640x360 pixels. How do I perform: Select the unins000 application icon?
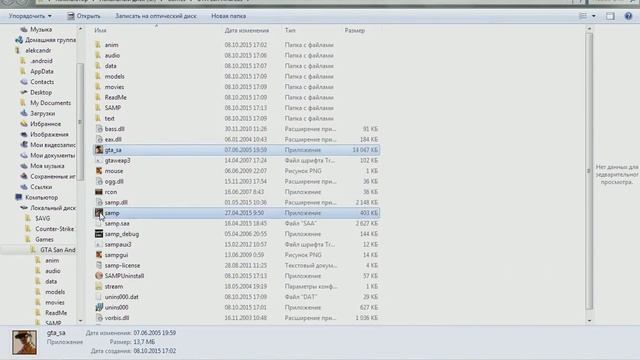[98, 307]
